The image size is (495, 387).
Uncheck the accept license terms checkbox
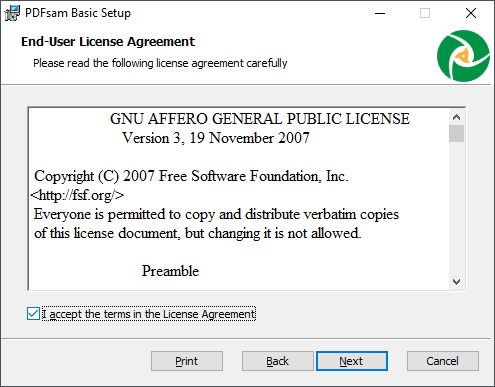[33, 314]
